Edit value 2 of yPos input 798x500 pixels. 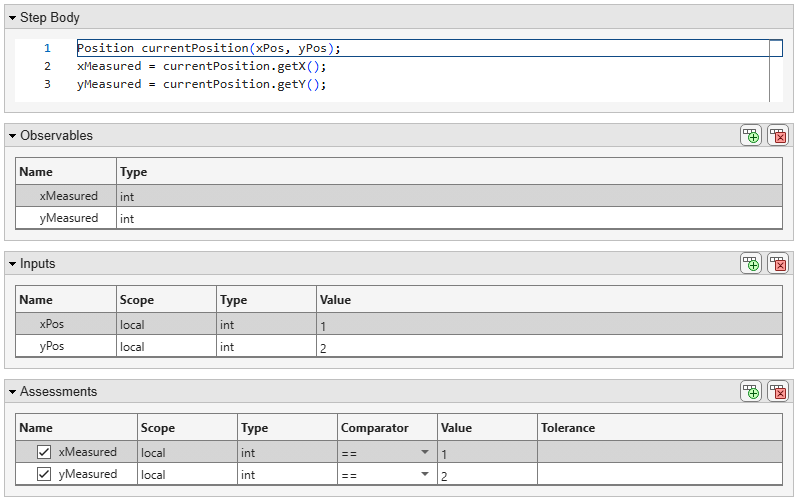pyautogui.click(x=550, y=346)
